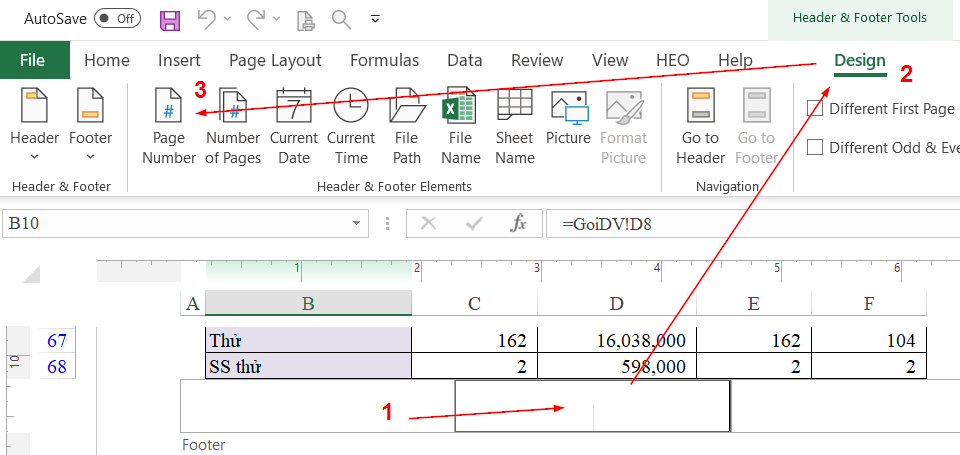Open the File menu

pos(33,61)
